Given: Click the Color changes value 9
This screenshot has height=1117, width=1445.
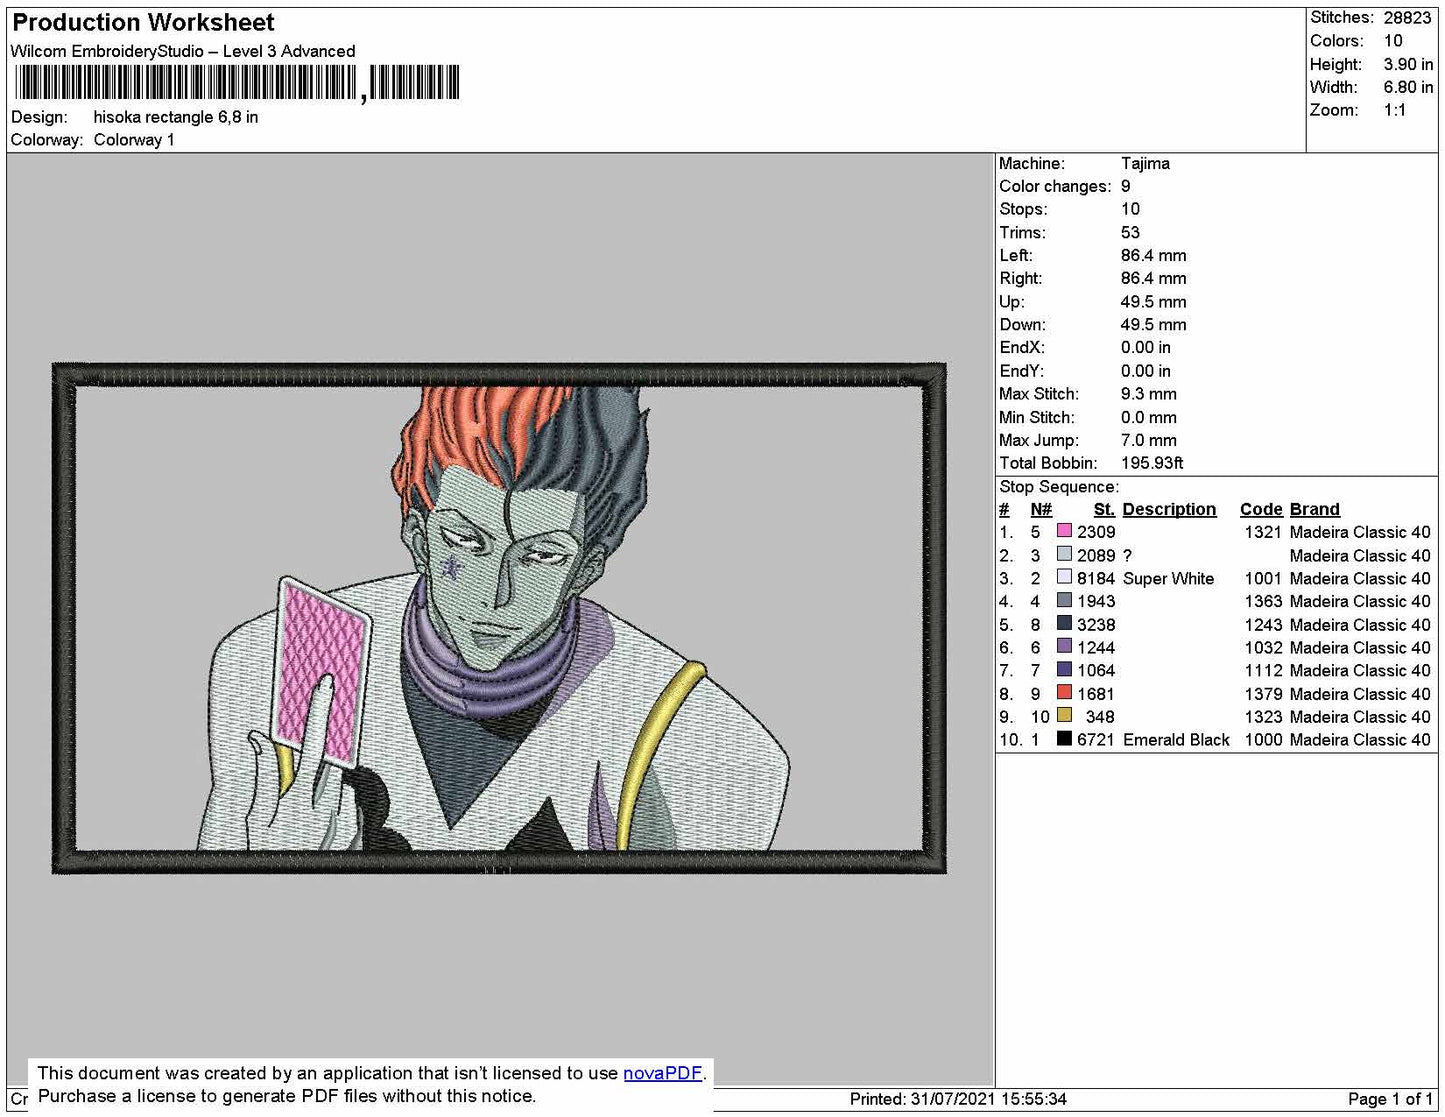Looking at the screenshot, I should coord(1126,186).
